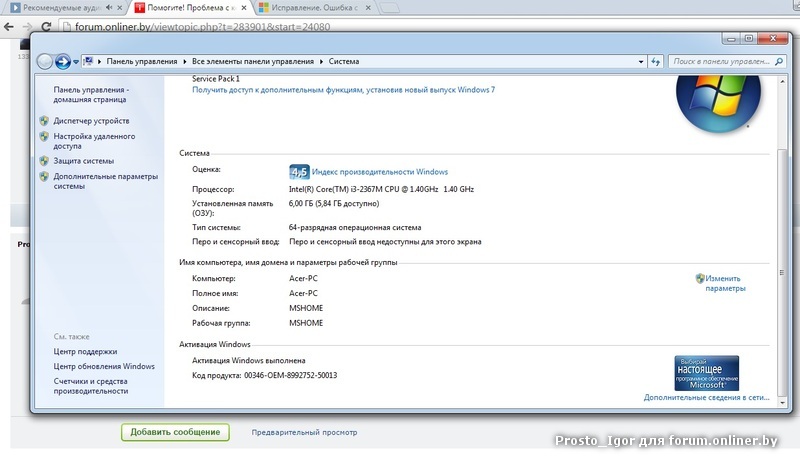The height and width of the screenshot is (464, 800).
Task: Click shield icon beside 'Диспетчер устройств'
Action: coord(44,121)
